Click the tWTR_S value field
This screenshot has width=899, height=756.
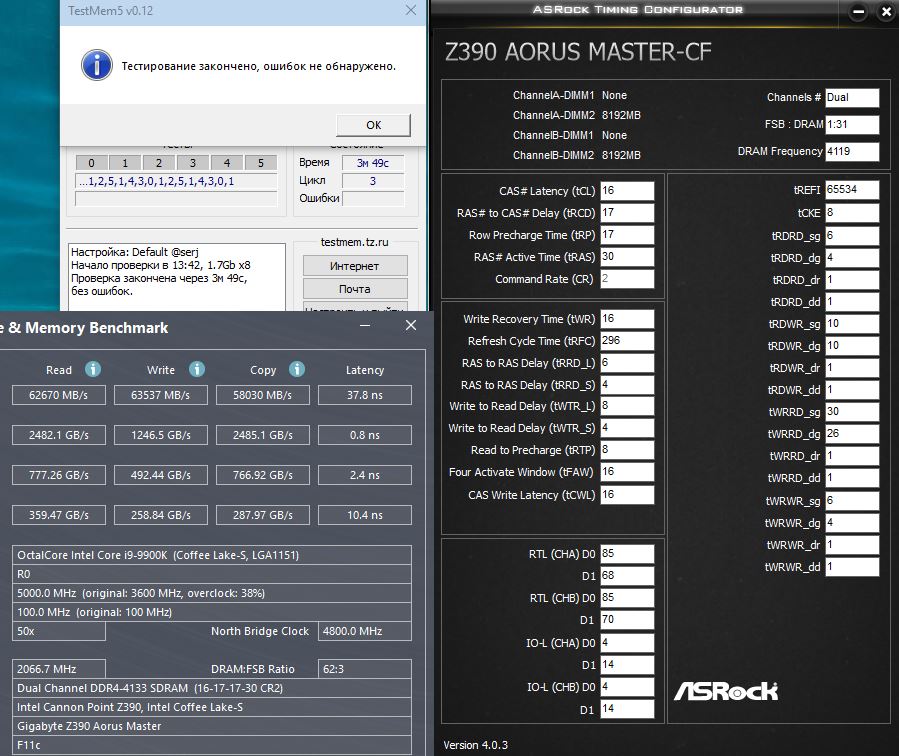pos(627,428)
